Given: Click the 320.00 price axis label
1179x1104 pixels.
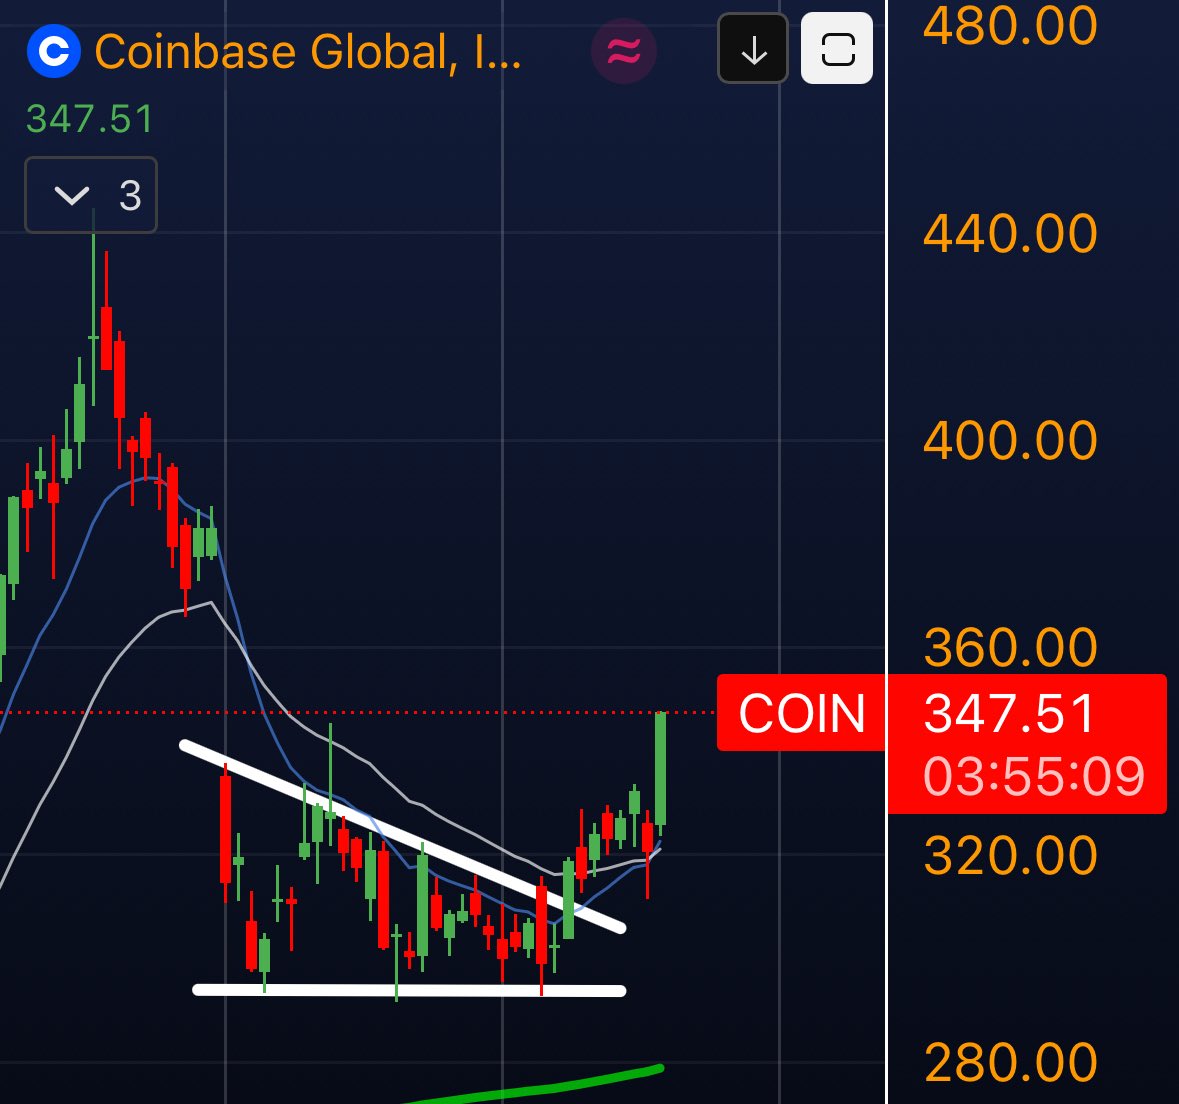Looking at the screenshot, I should [1010, 855].
